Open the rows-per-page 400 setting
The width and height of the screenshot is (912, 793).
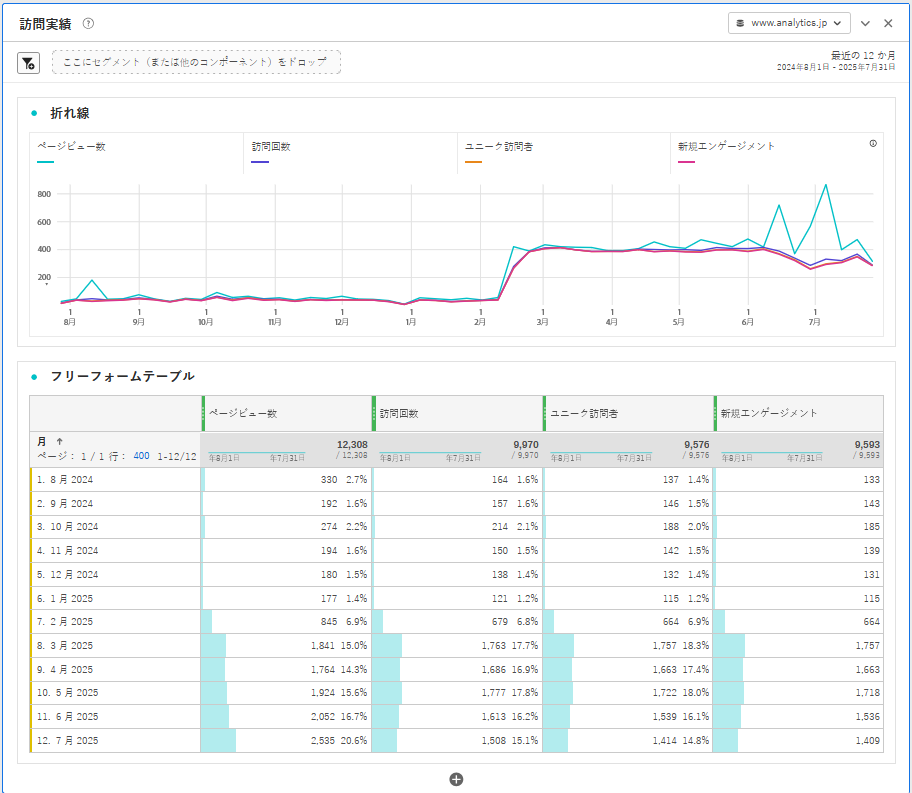[x=141, y=456]
